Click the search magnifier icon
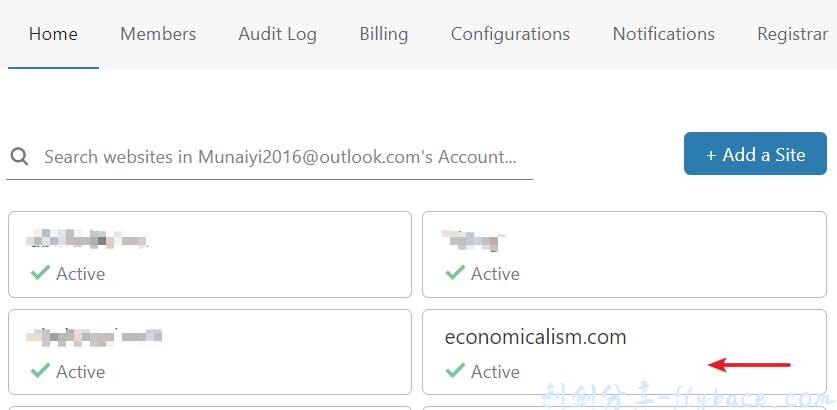Viewport: 837px width, 410px height. click(x=19, y=157)
